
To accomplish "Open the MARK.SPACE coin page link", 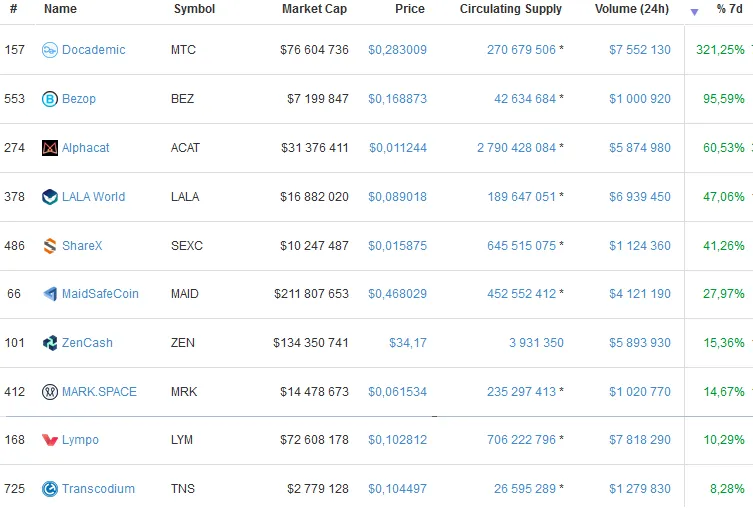I will pyautogui.click(x=99, y=392).
